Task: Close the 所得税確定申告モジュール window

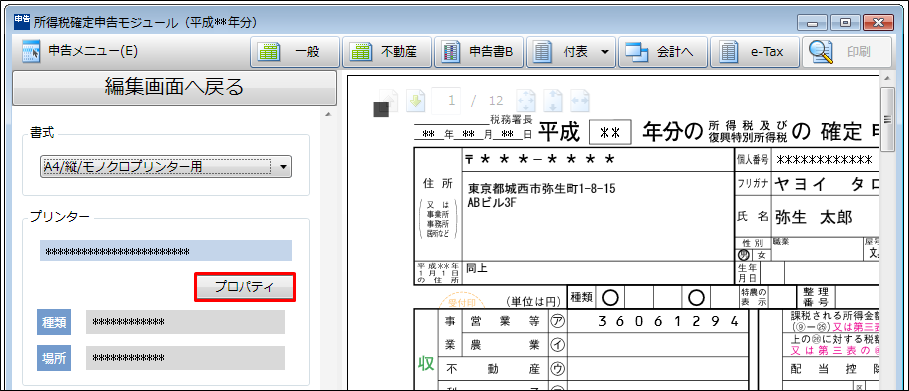Action: pyautogui.click(x=878, y=23)
